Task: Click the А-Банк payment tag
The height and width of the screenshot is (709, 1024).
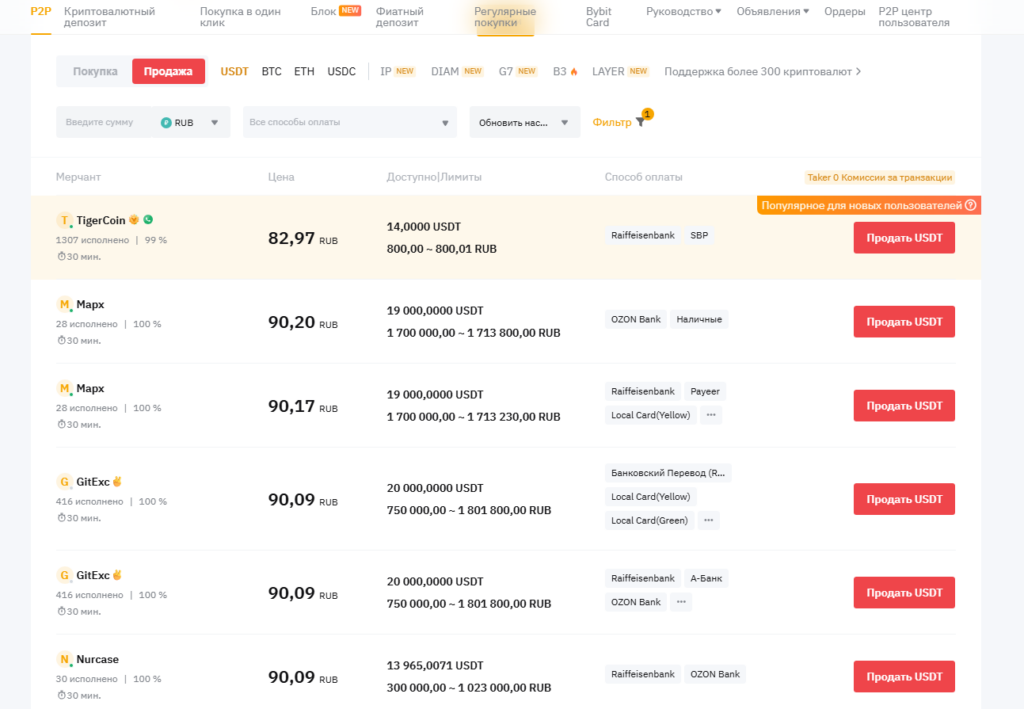Action: [x=706, y=578]
